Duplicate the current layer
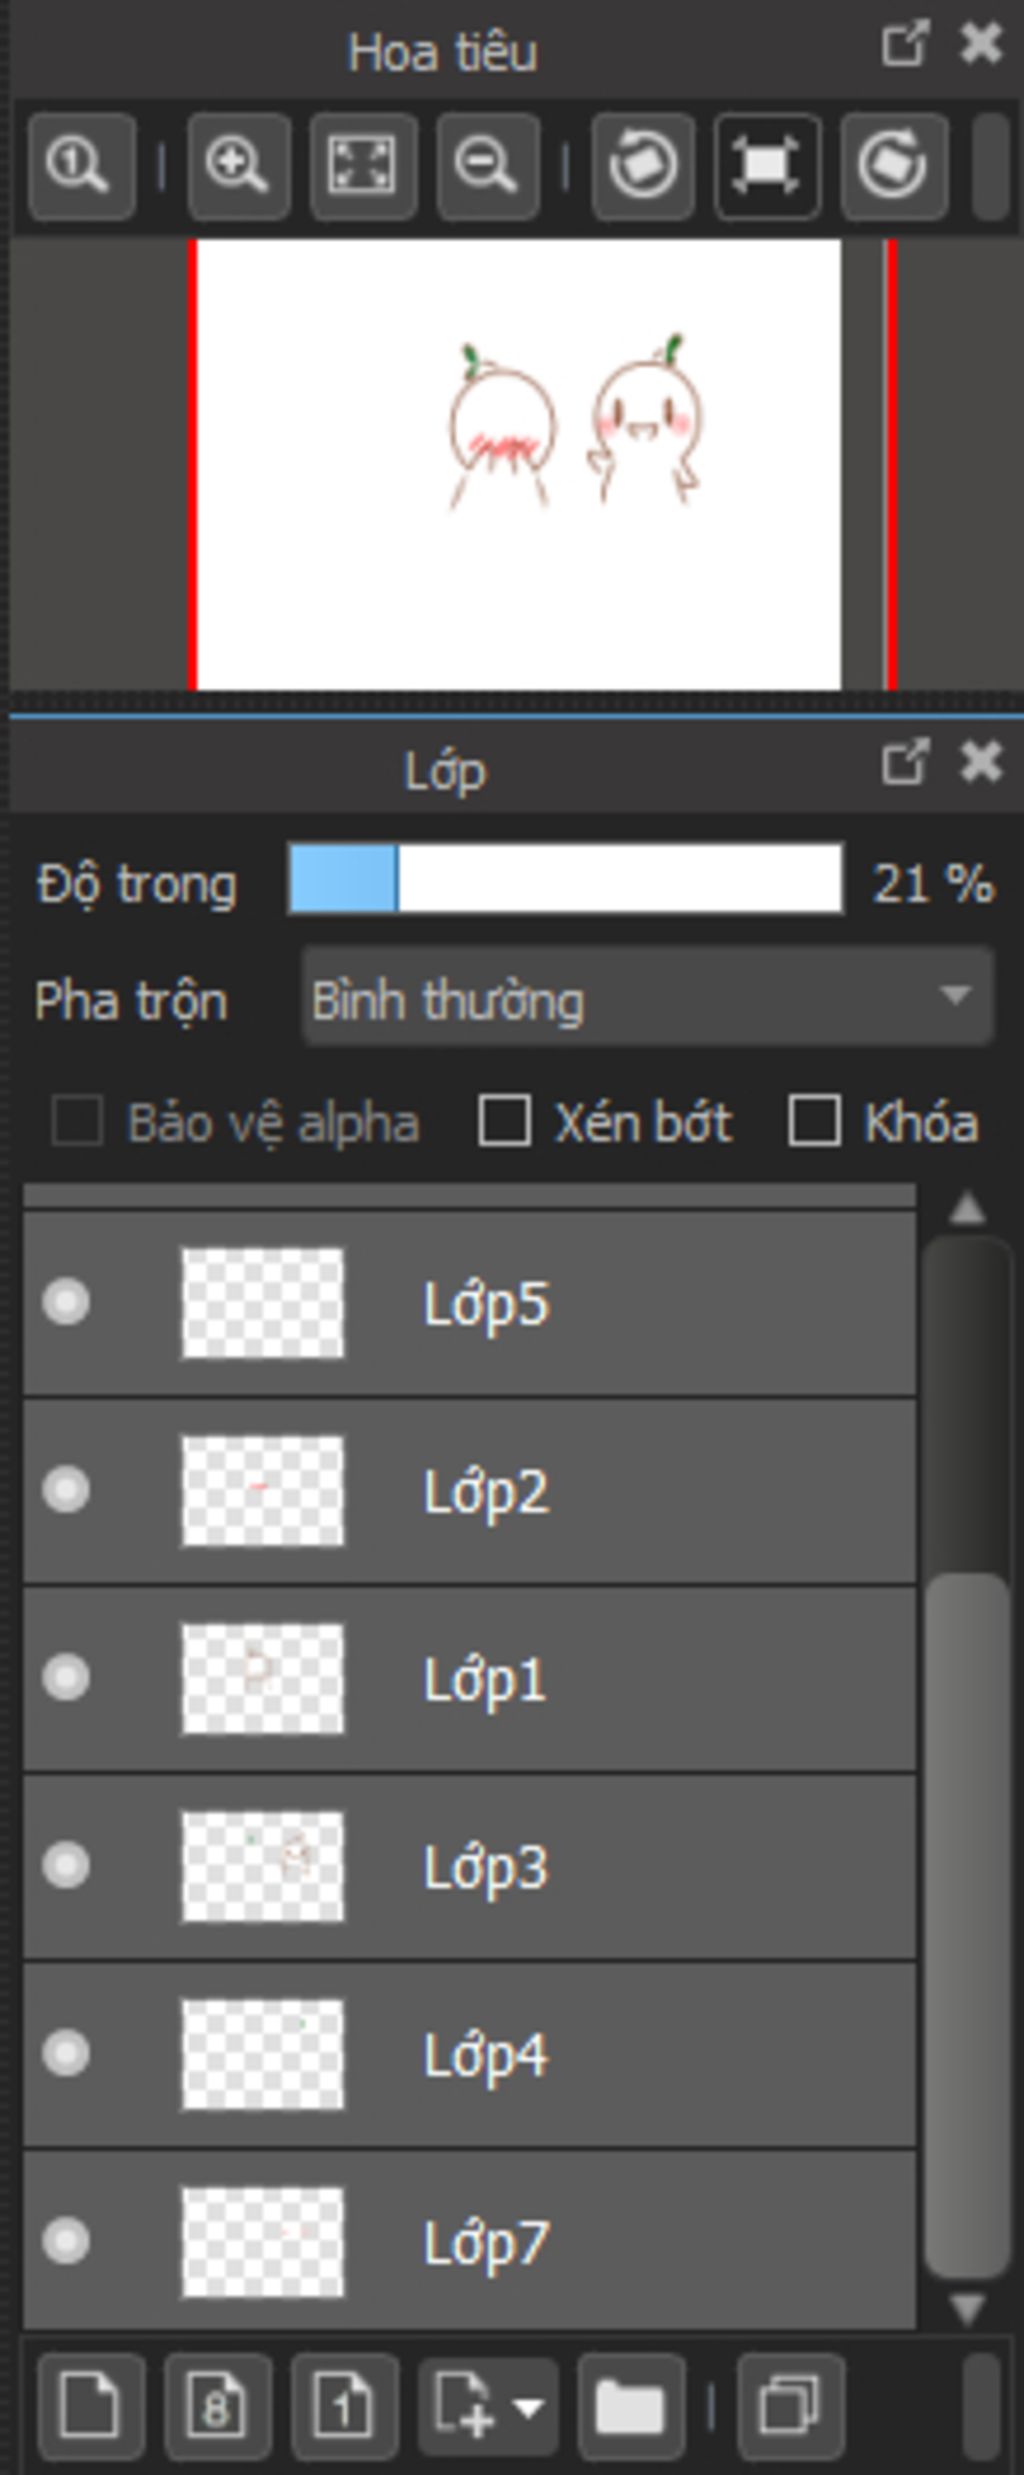1024x2475 pixels. 790,2406
